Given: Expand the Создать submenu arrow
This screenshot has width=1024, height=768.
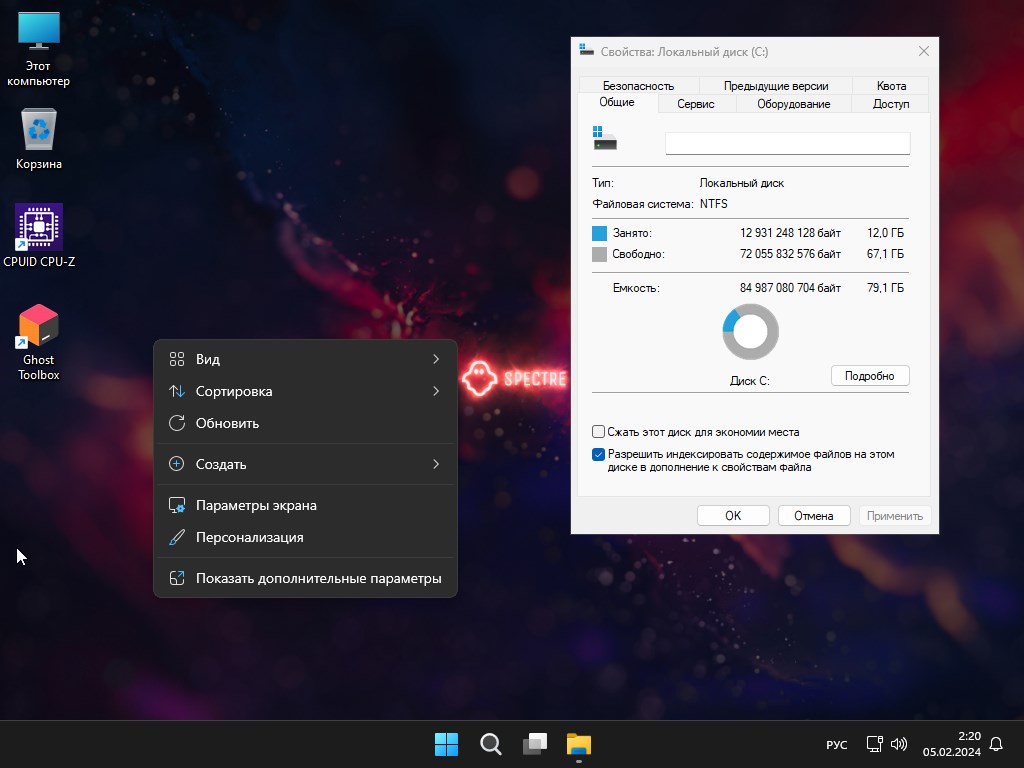Looking at the screenshot, I should 436,464.
